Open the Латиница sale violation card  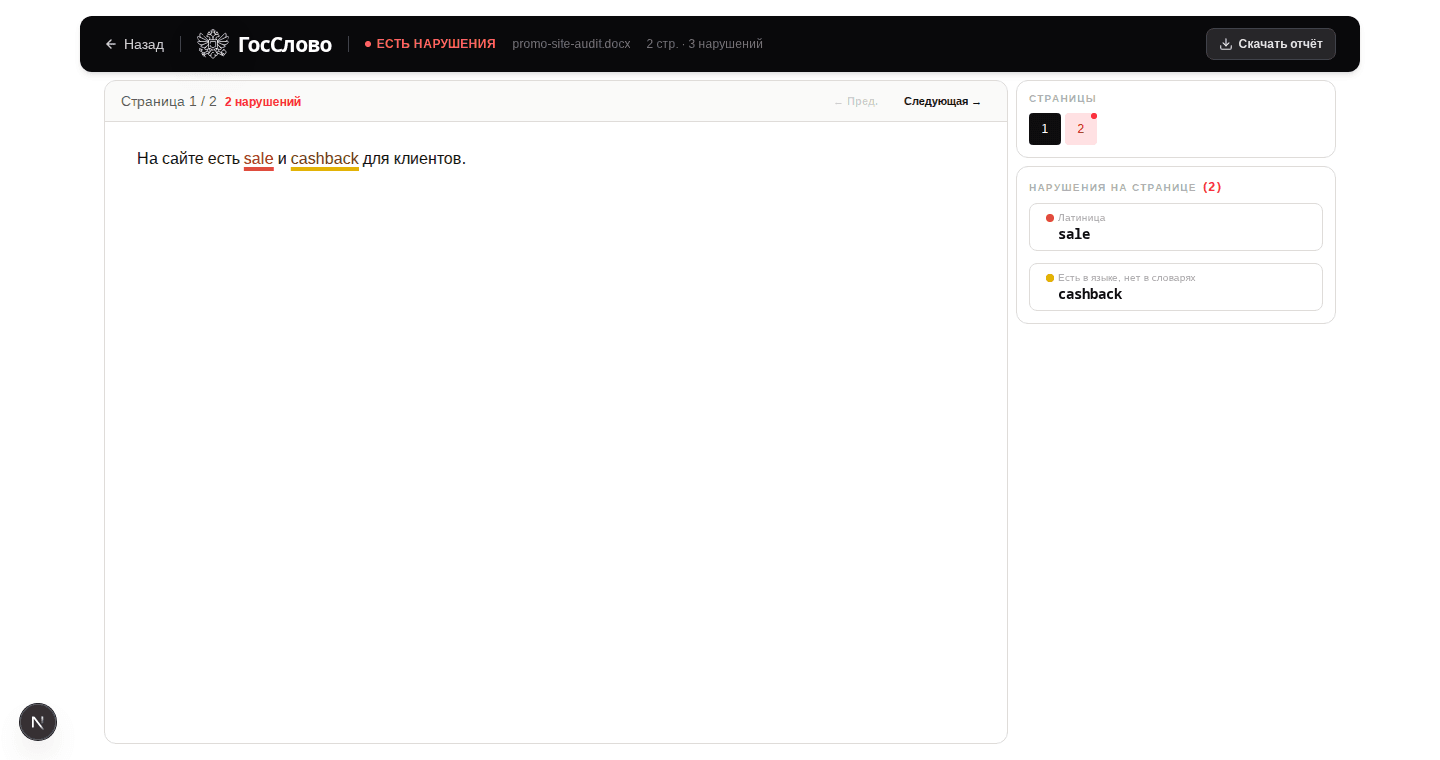[x=1175, y=227]
